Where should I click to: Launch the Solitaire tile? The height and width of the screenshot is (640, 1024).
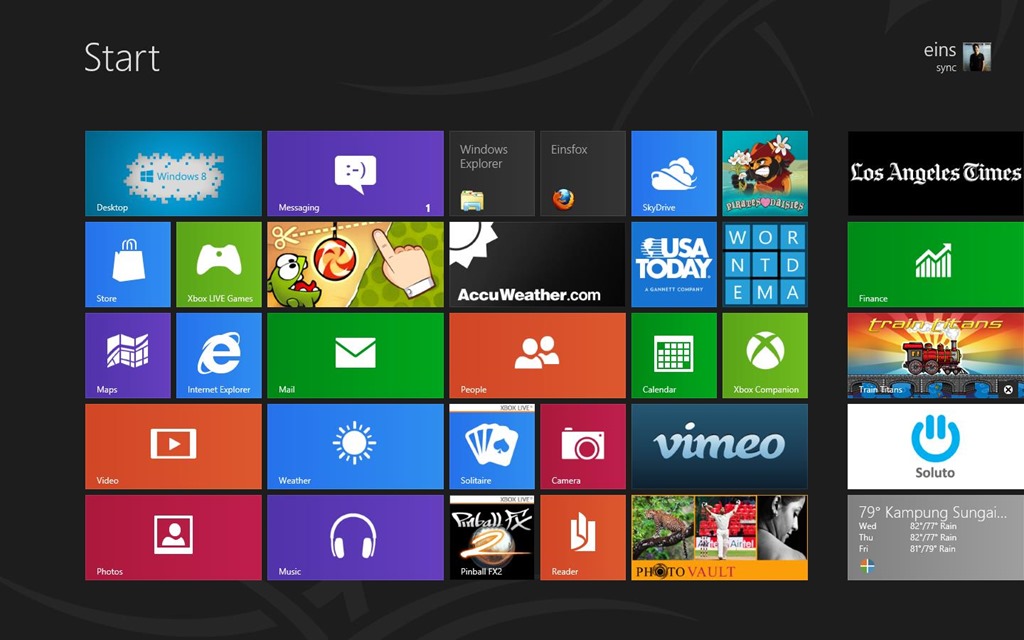point(492,446)
